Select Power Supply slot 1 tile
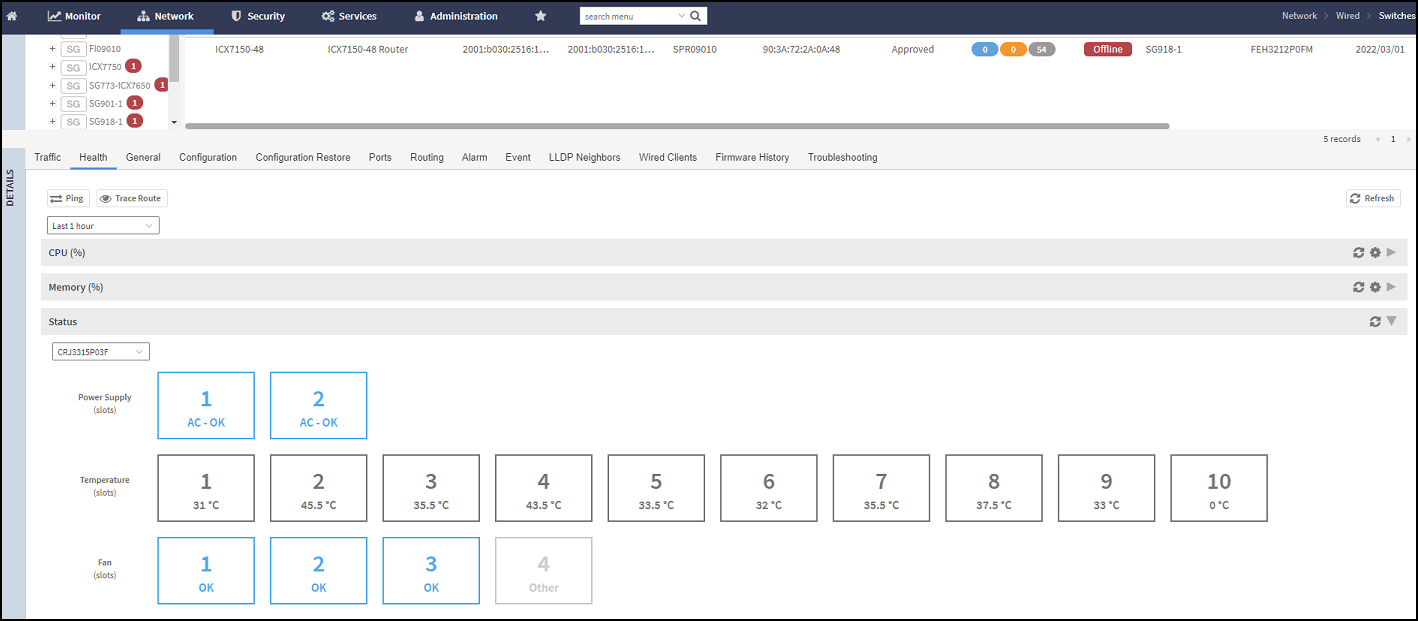Viewport: 1418px width, 621px height. [206, 405]
